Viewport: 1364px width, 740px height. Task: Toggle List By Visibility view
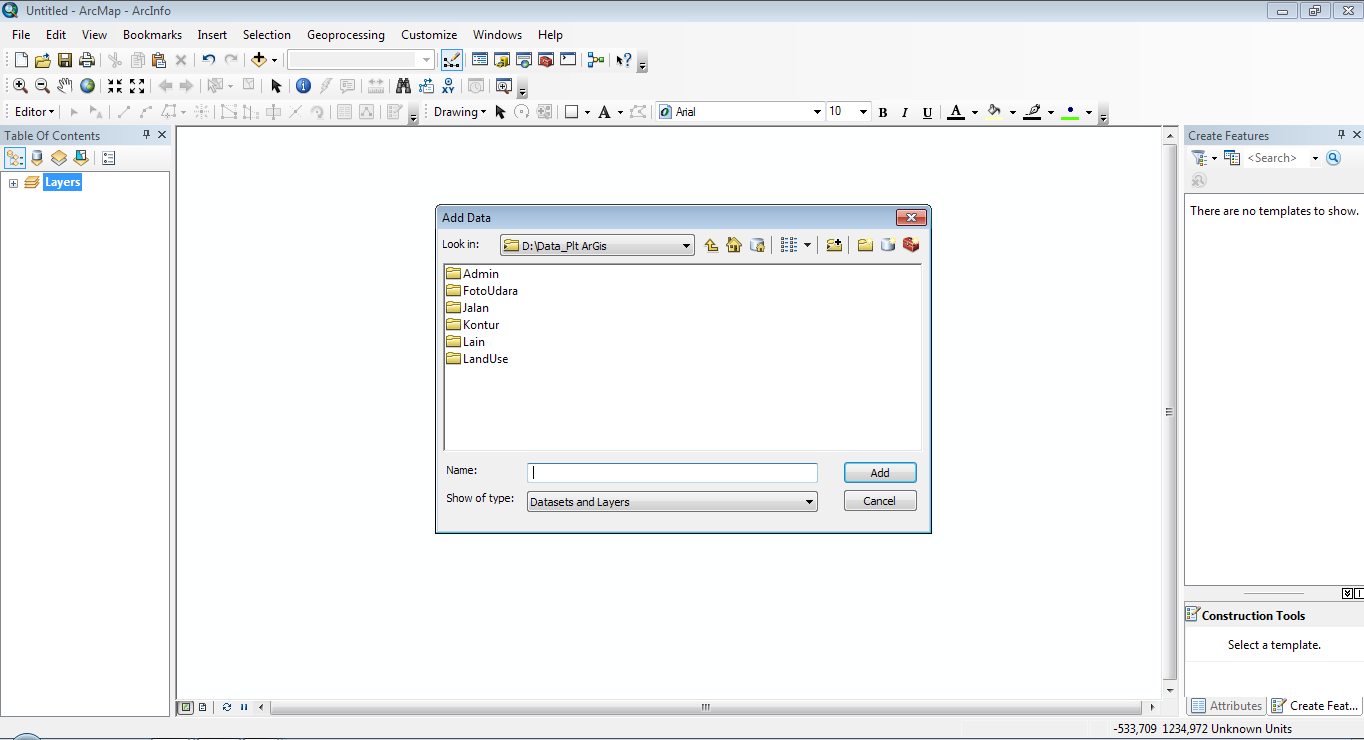click(59, 158)
